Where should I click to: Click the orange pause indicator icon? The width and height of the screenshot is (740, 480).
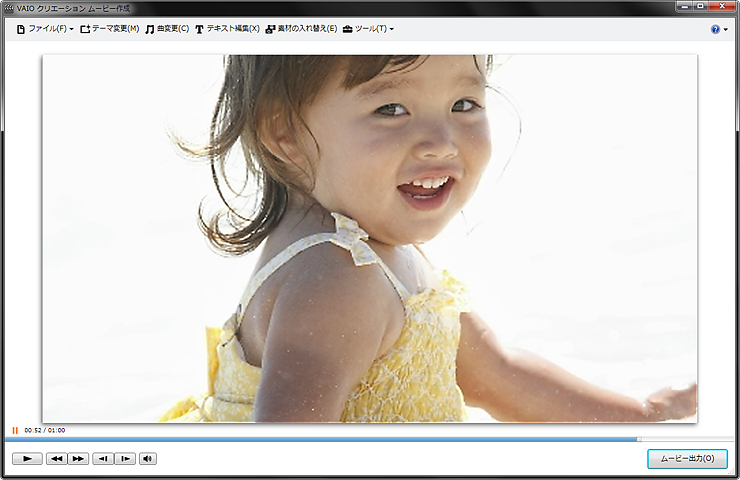[x=15, y=430]
